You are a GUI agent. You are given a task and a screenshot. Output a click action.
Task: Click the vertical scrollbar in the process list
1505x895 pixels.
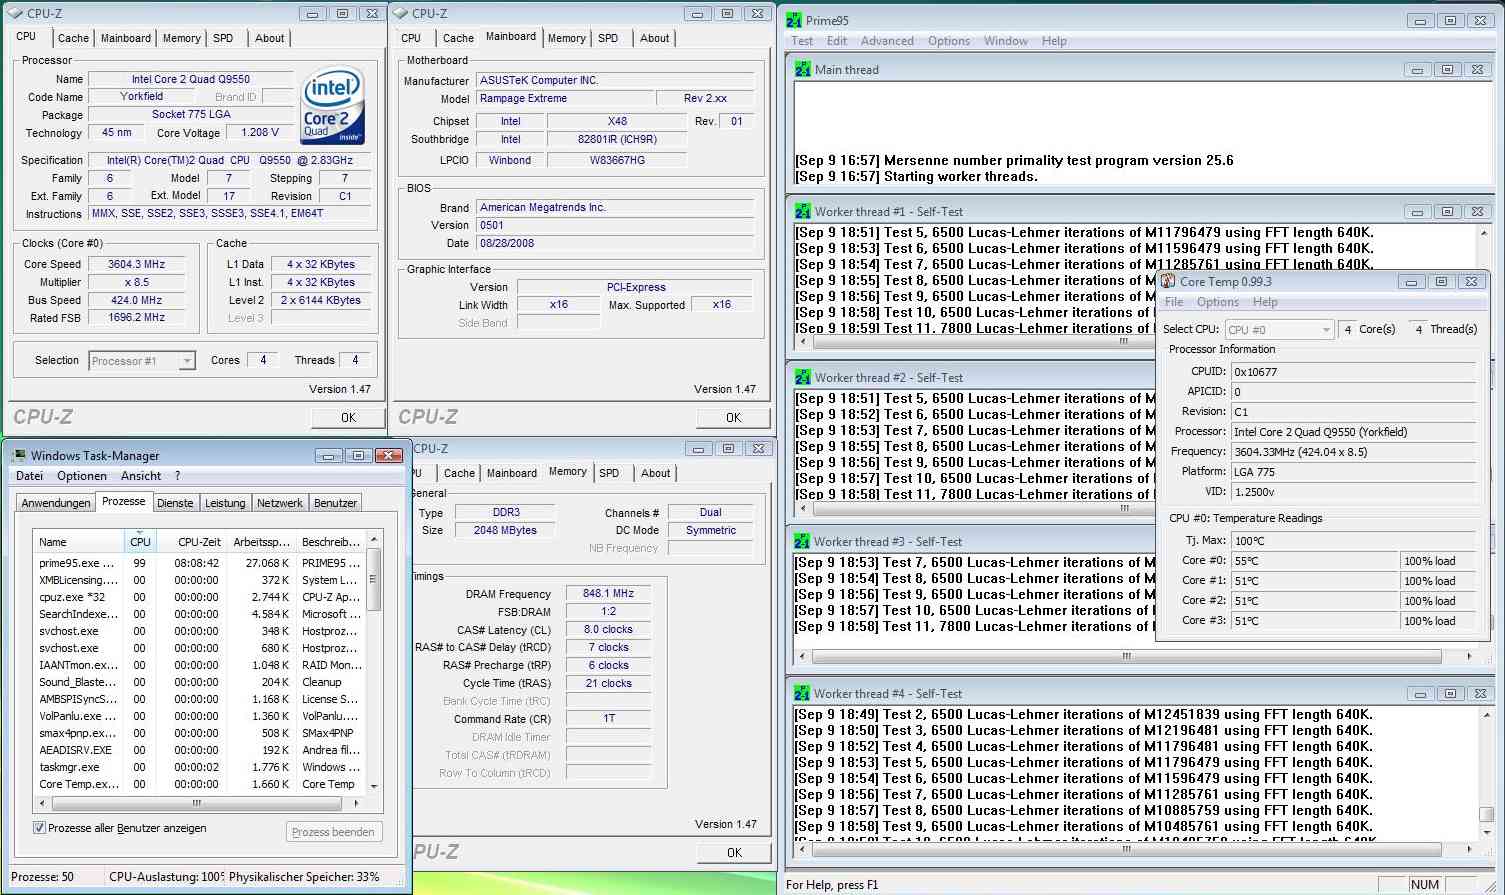(374, 662)
